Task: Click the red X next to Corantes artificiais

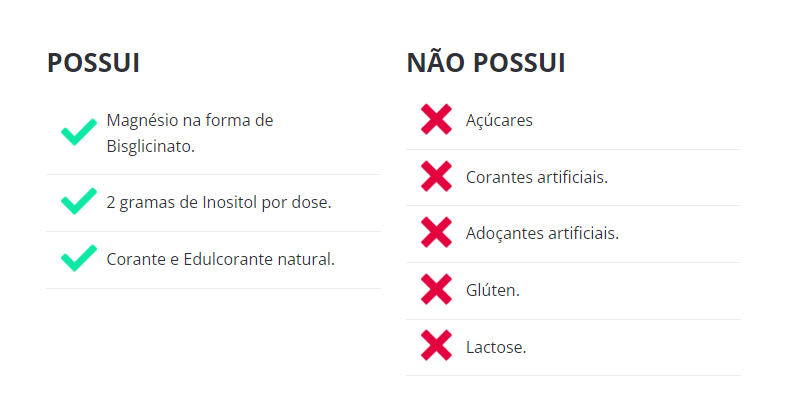Action: point(436,177)
